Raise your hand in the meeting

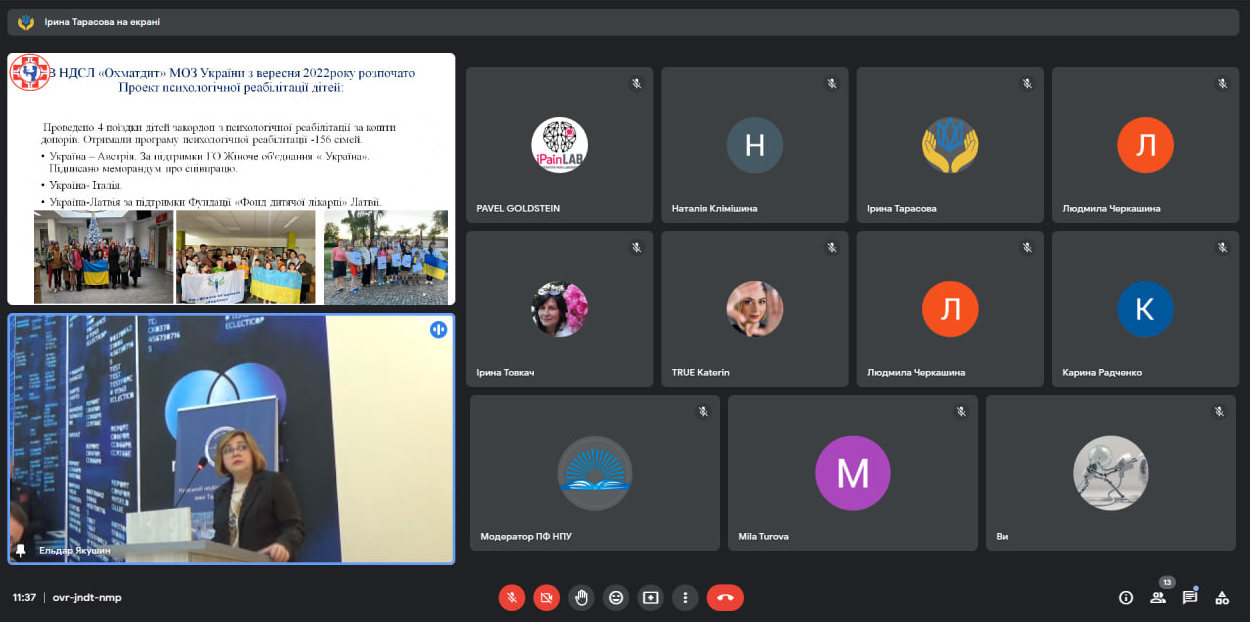(x=581, y=597)
